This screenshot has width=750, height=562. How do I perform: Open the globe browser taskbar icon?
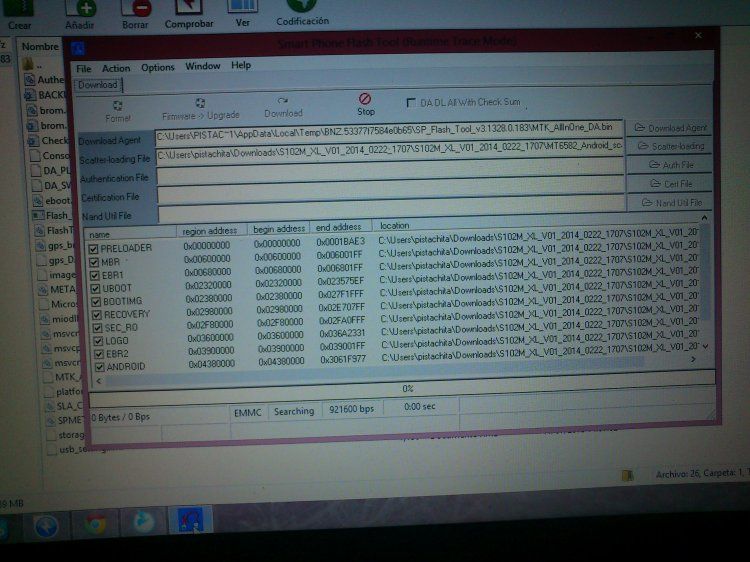[x=46, y=525]
